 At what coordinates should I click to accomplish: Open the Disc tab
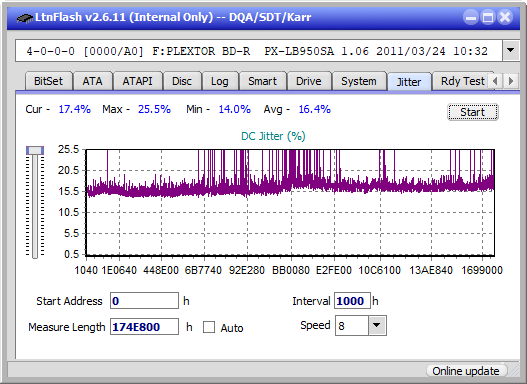click(182, 81)
